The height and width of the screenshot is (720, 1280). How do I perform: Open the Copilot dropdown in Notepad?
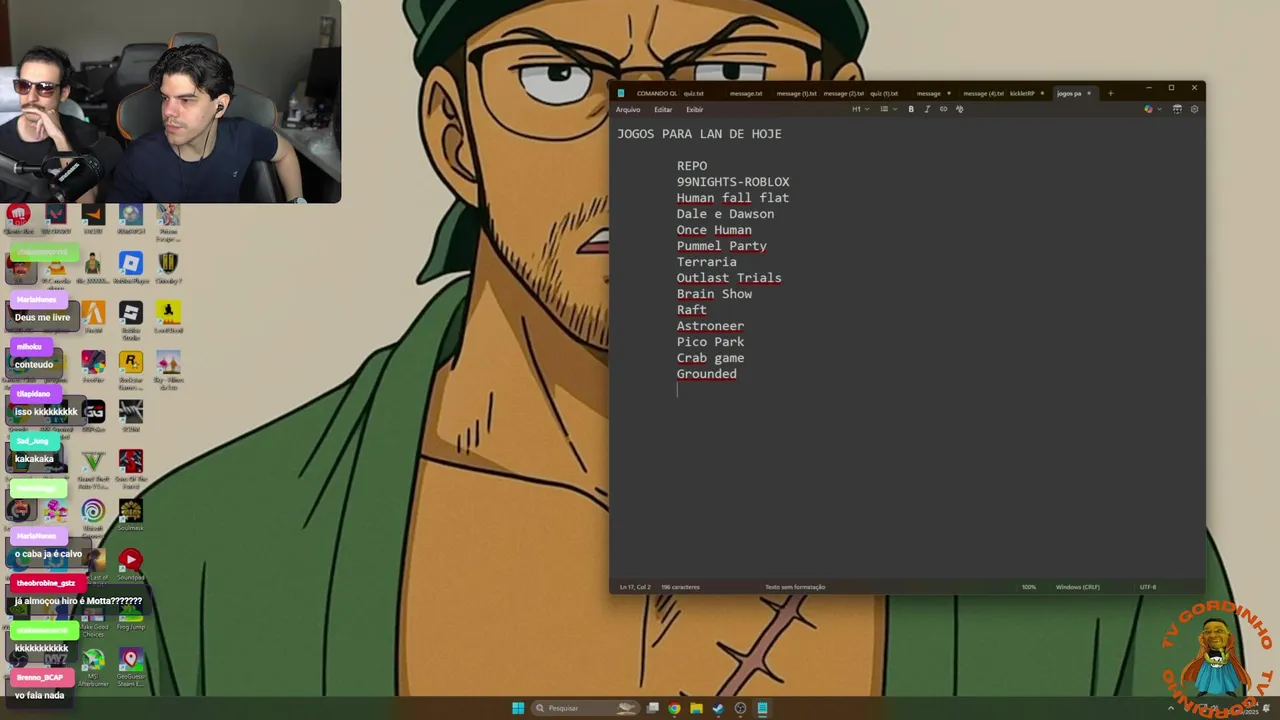pos(1153,109)
